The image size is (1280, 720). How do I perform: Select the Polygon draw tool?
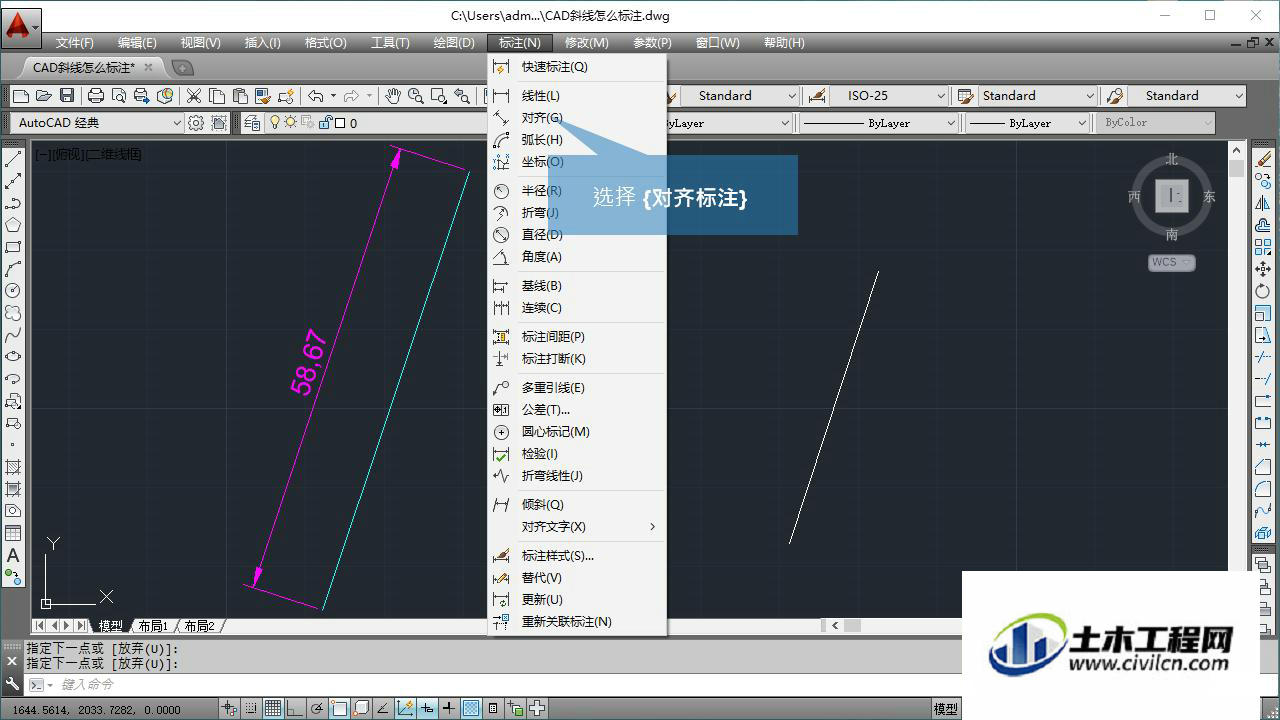(x=13, y=225)
